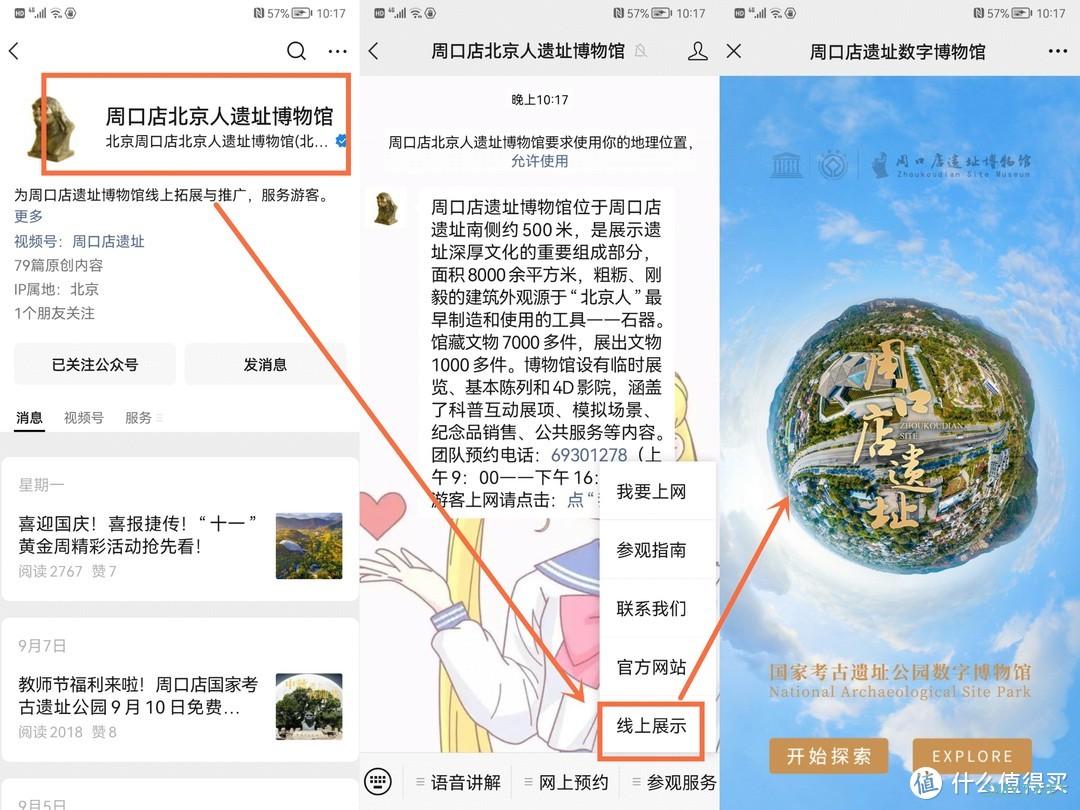The image size is (1080, 810).
Task: Switch to the 视频号 tab
Action: tap(83, 418)
